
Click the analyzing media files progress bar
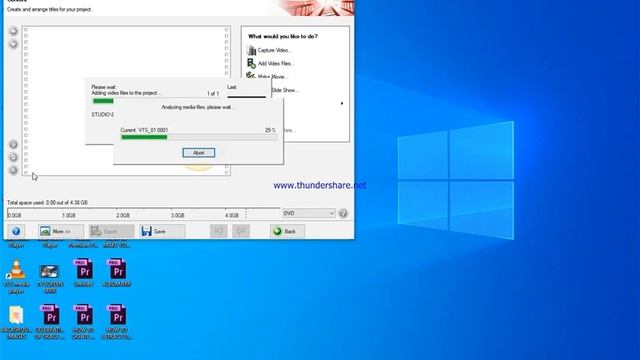click(x=199, y=138)
